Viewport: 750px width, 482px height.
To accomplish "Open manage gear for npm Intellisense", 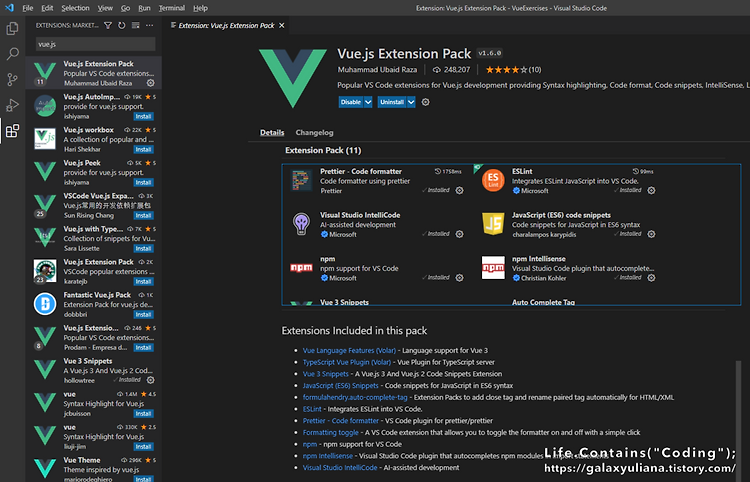I will tap(651, 278).
